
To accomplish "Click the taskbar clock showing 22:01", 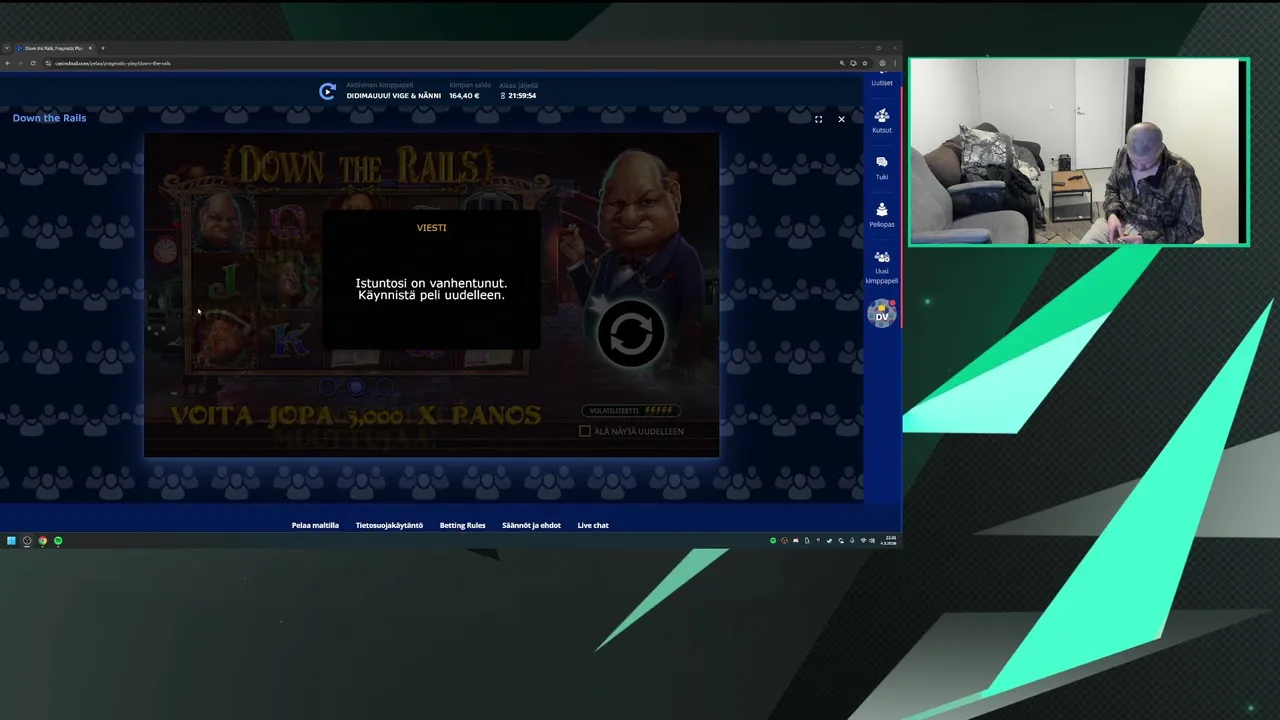I will point(889,540).
